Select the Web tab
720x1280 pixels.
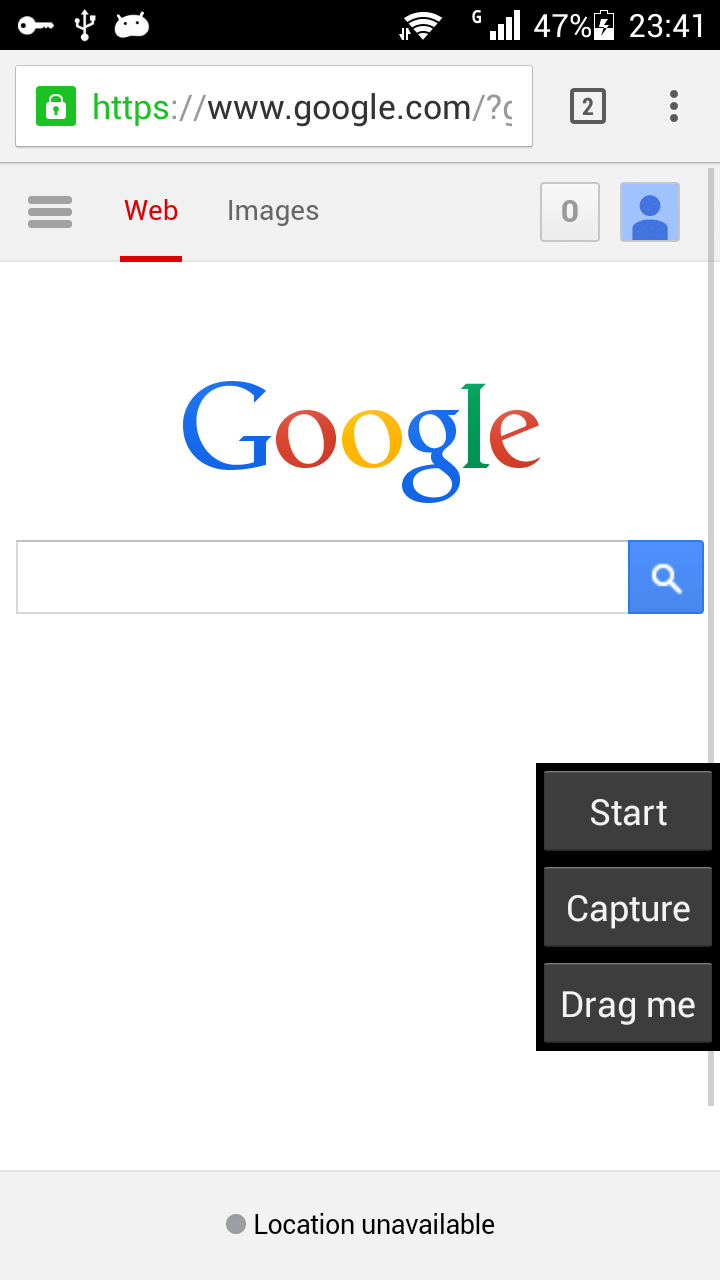click(x=151, y=211)
